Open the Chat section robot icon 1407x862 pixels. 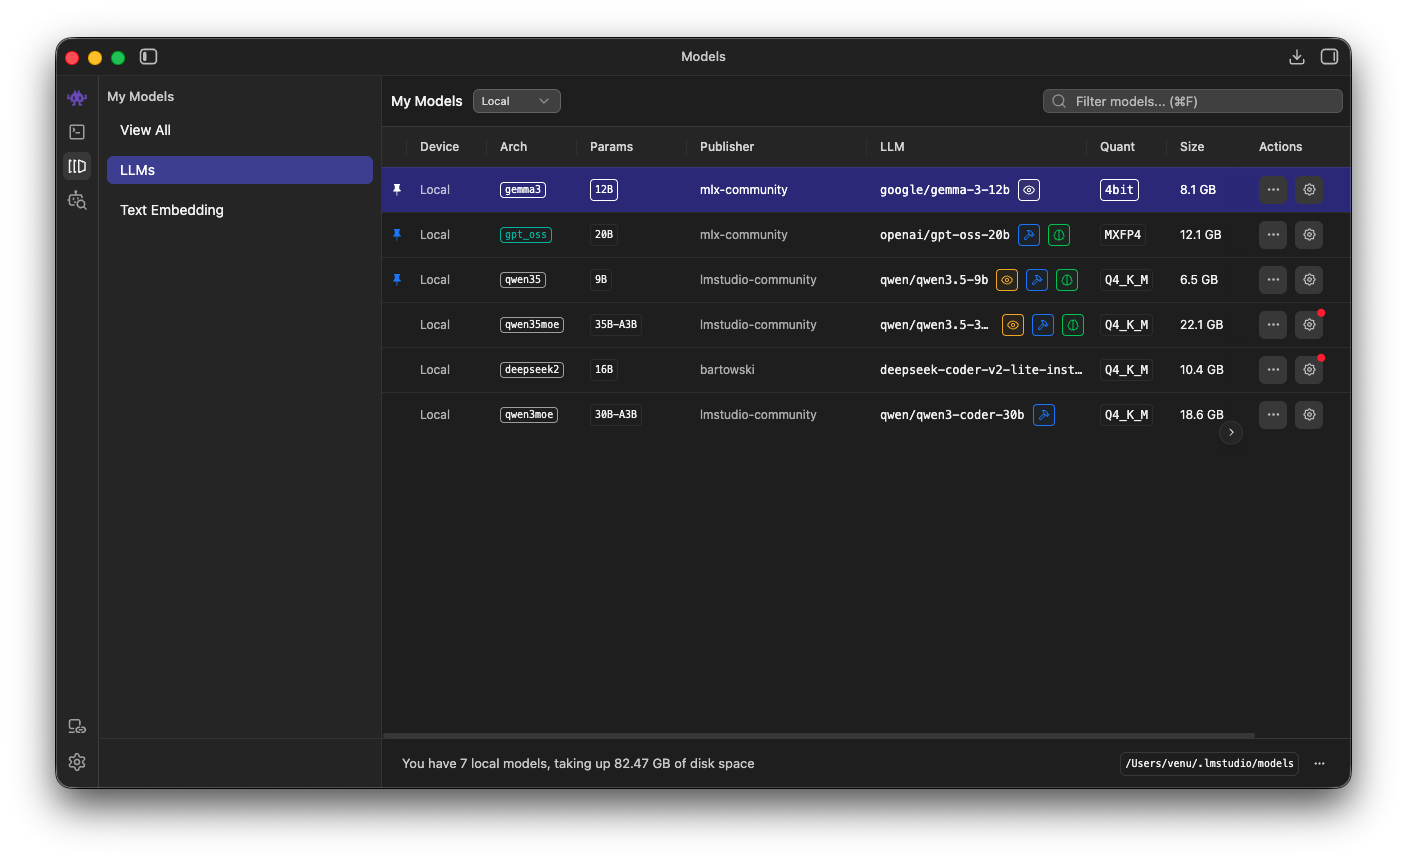pyautogui.click(x=77, y=98)
